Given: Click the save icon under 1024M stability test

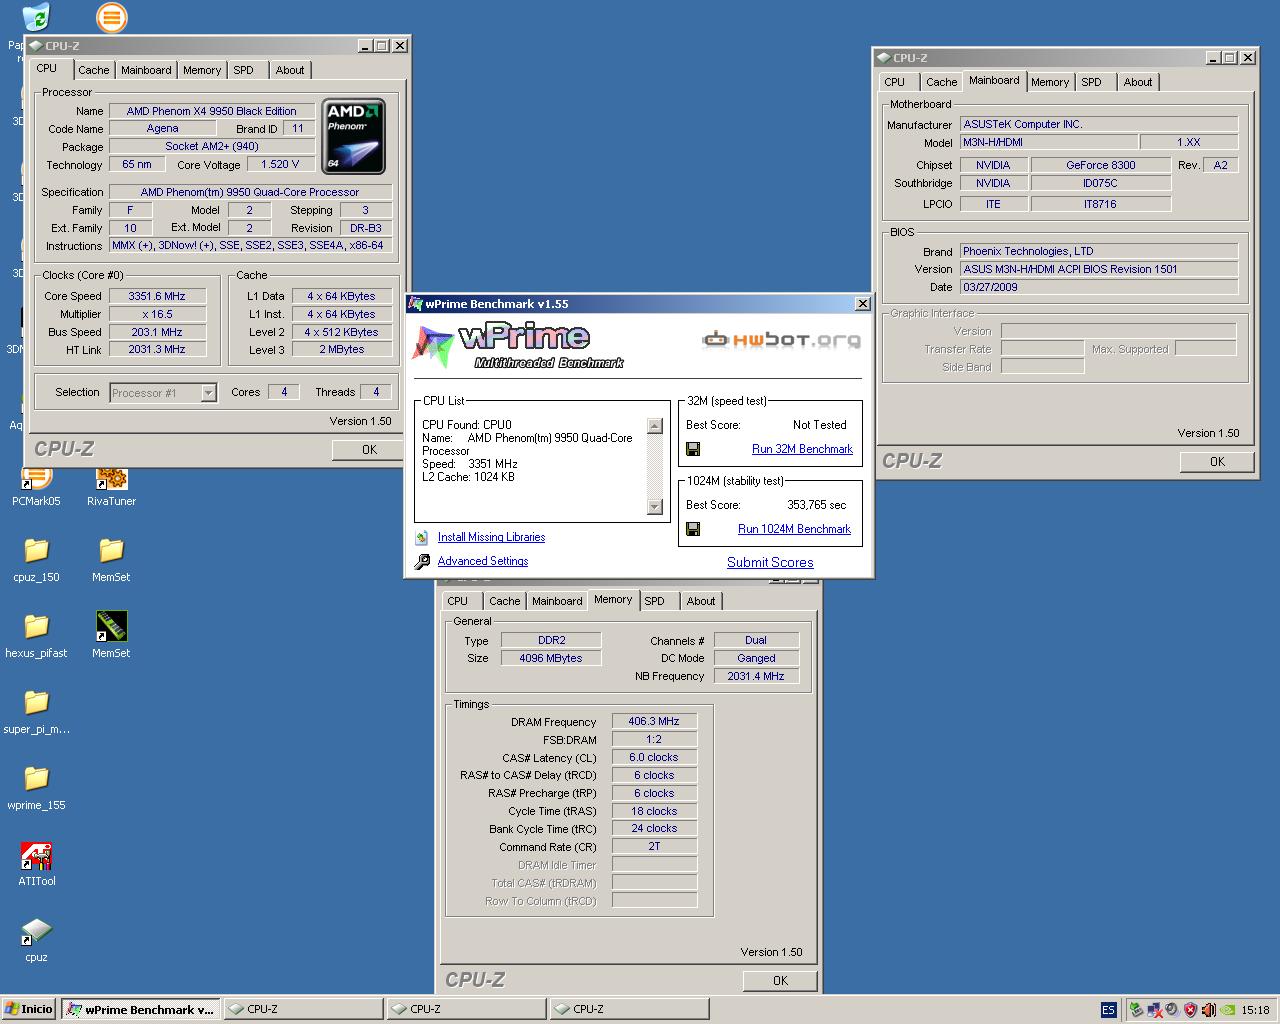Looking at the screenshot, I should click(693, 529).
